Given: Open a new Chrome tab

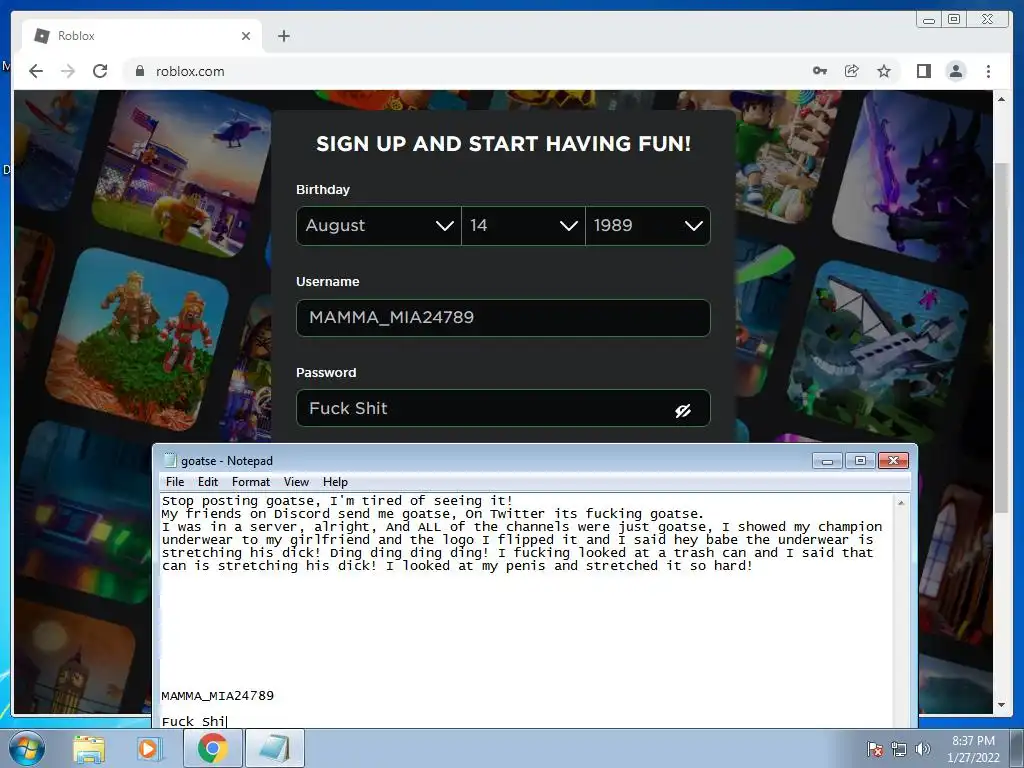Looking at the screenshot, I should click(x=283, y=36).
